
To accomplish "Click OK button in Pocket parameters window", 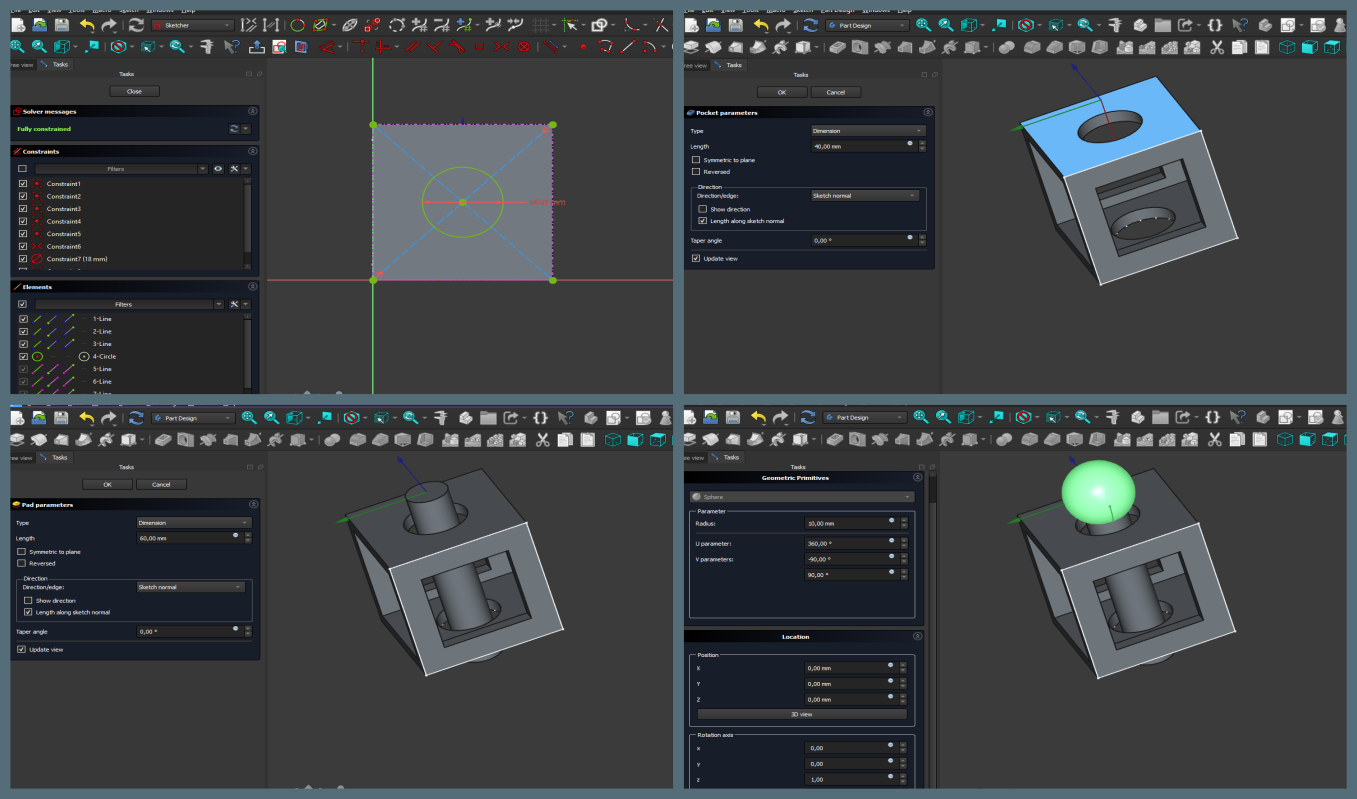I will pos(782,92).
